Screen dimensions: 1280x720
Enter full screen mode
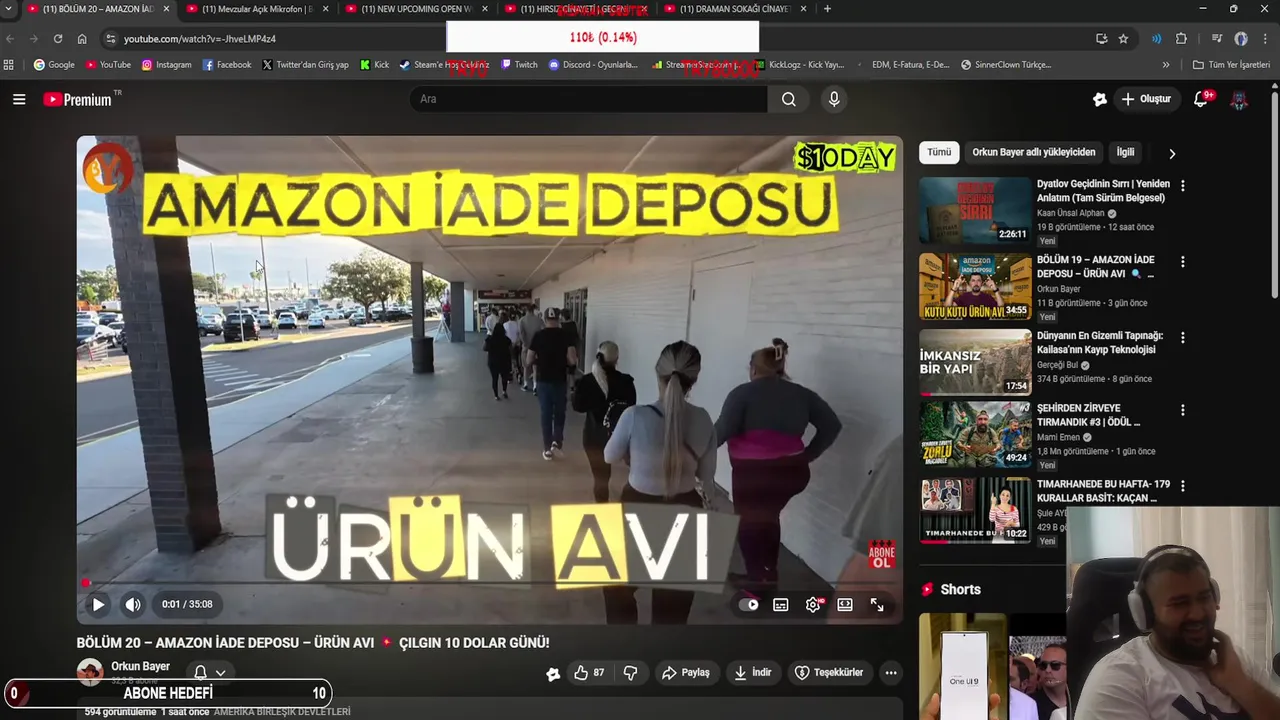tap(877, 604)
